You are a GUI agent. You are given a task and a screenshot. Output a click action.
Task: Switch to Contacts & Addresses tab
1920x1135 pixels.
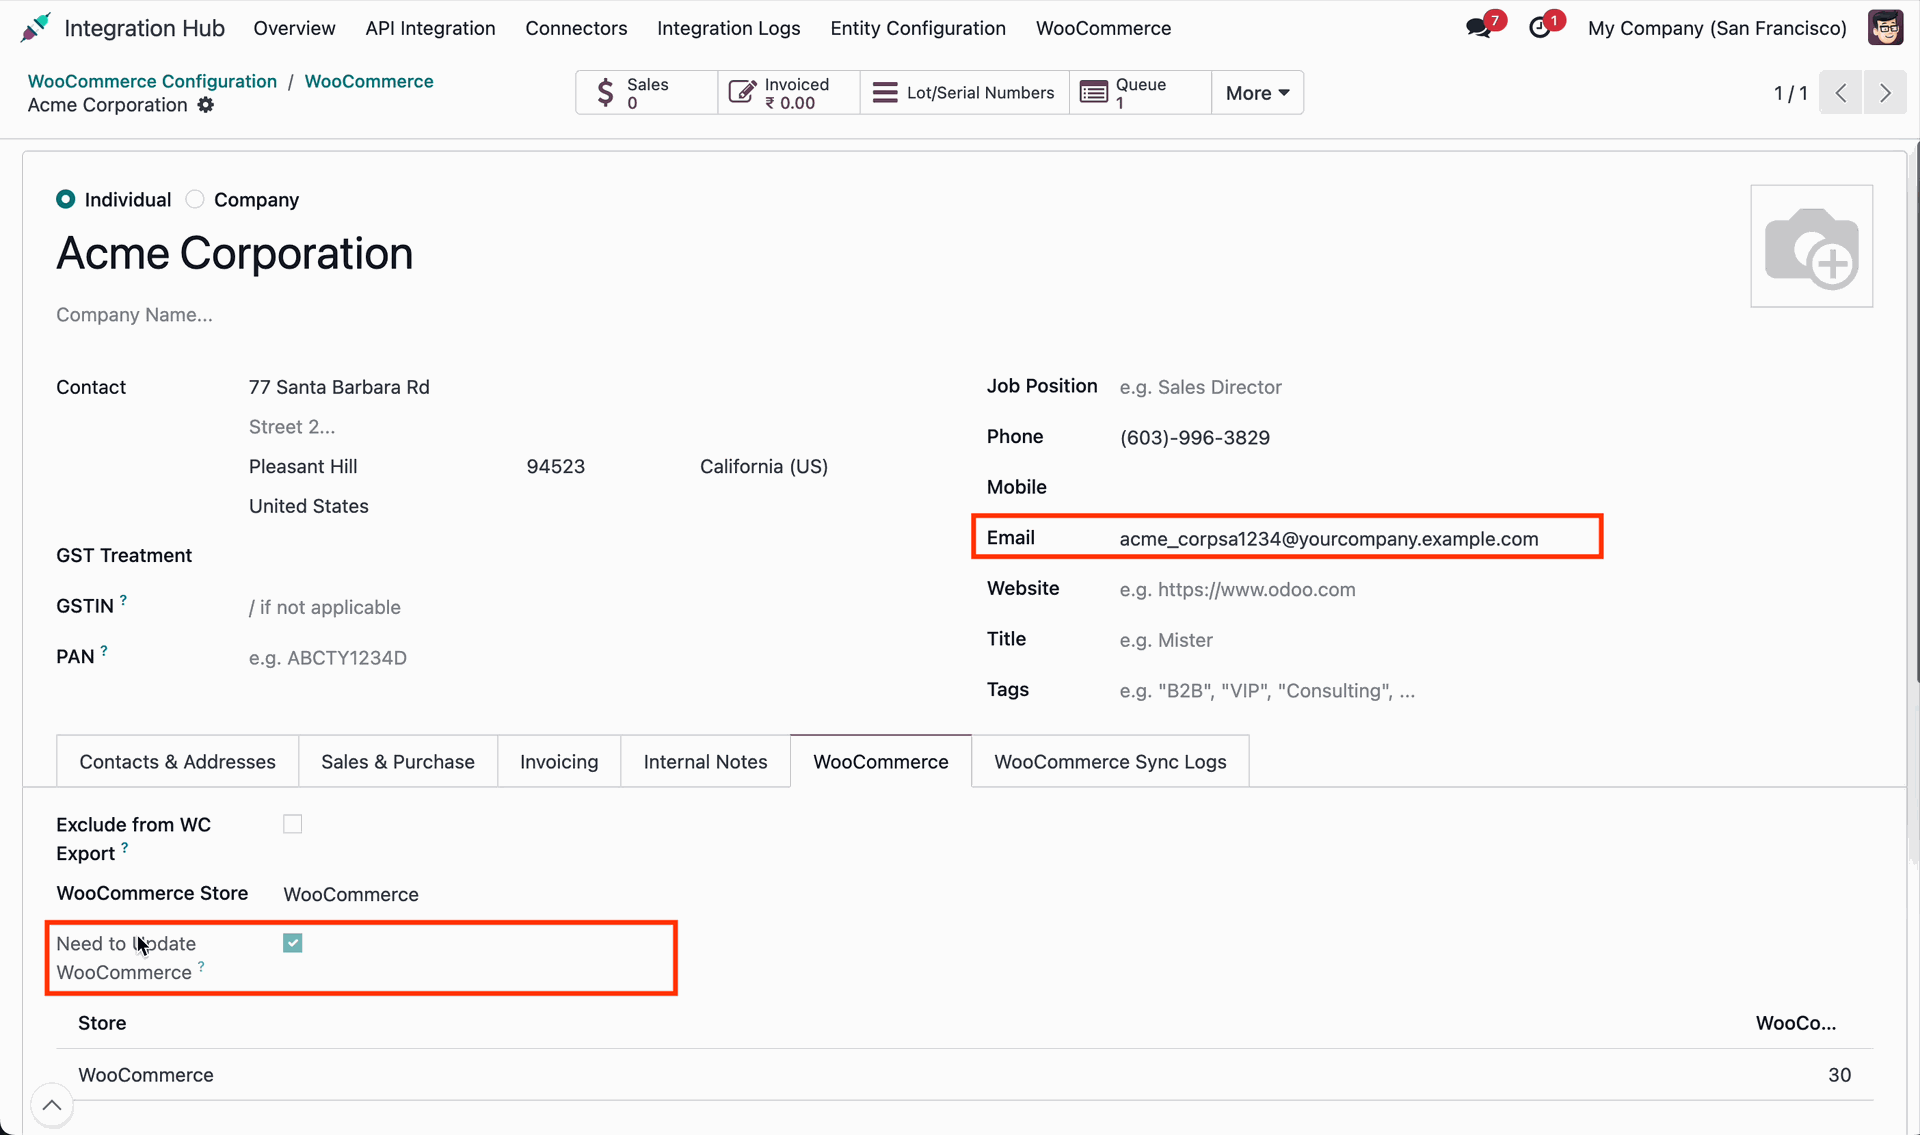point(177,762)
